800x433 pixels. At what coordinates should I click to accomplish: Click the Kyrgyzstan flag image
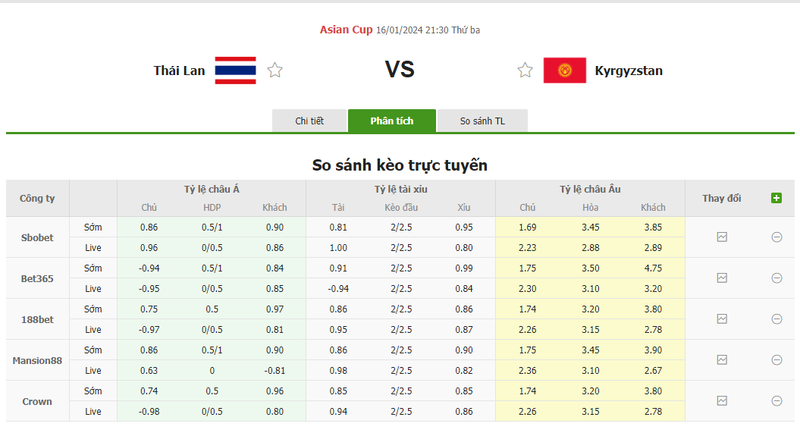pyautogui.click(x=565, y=70)
